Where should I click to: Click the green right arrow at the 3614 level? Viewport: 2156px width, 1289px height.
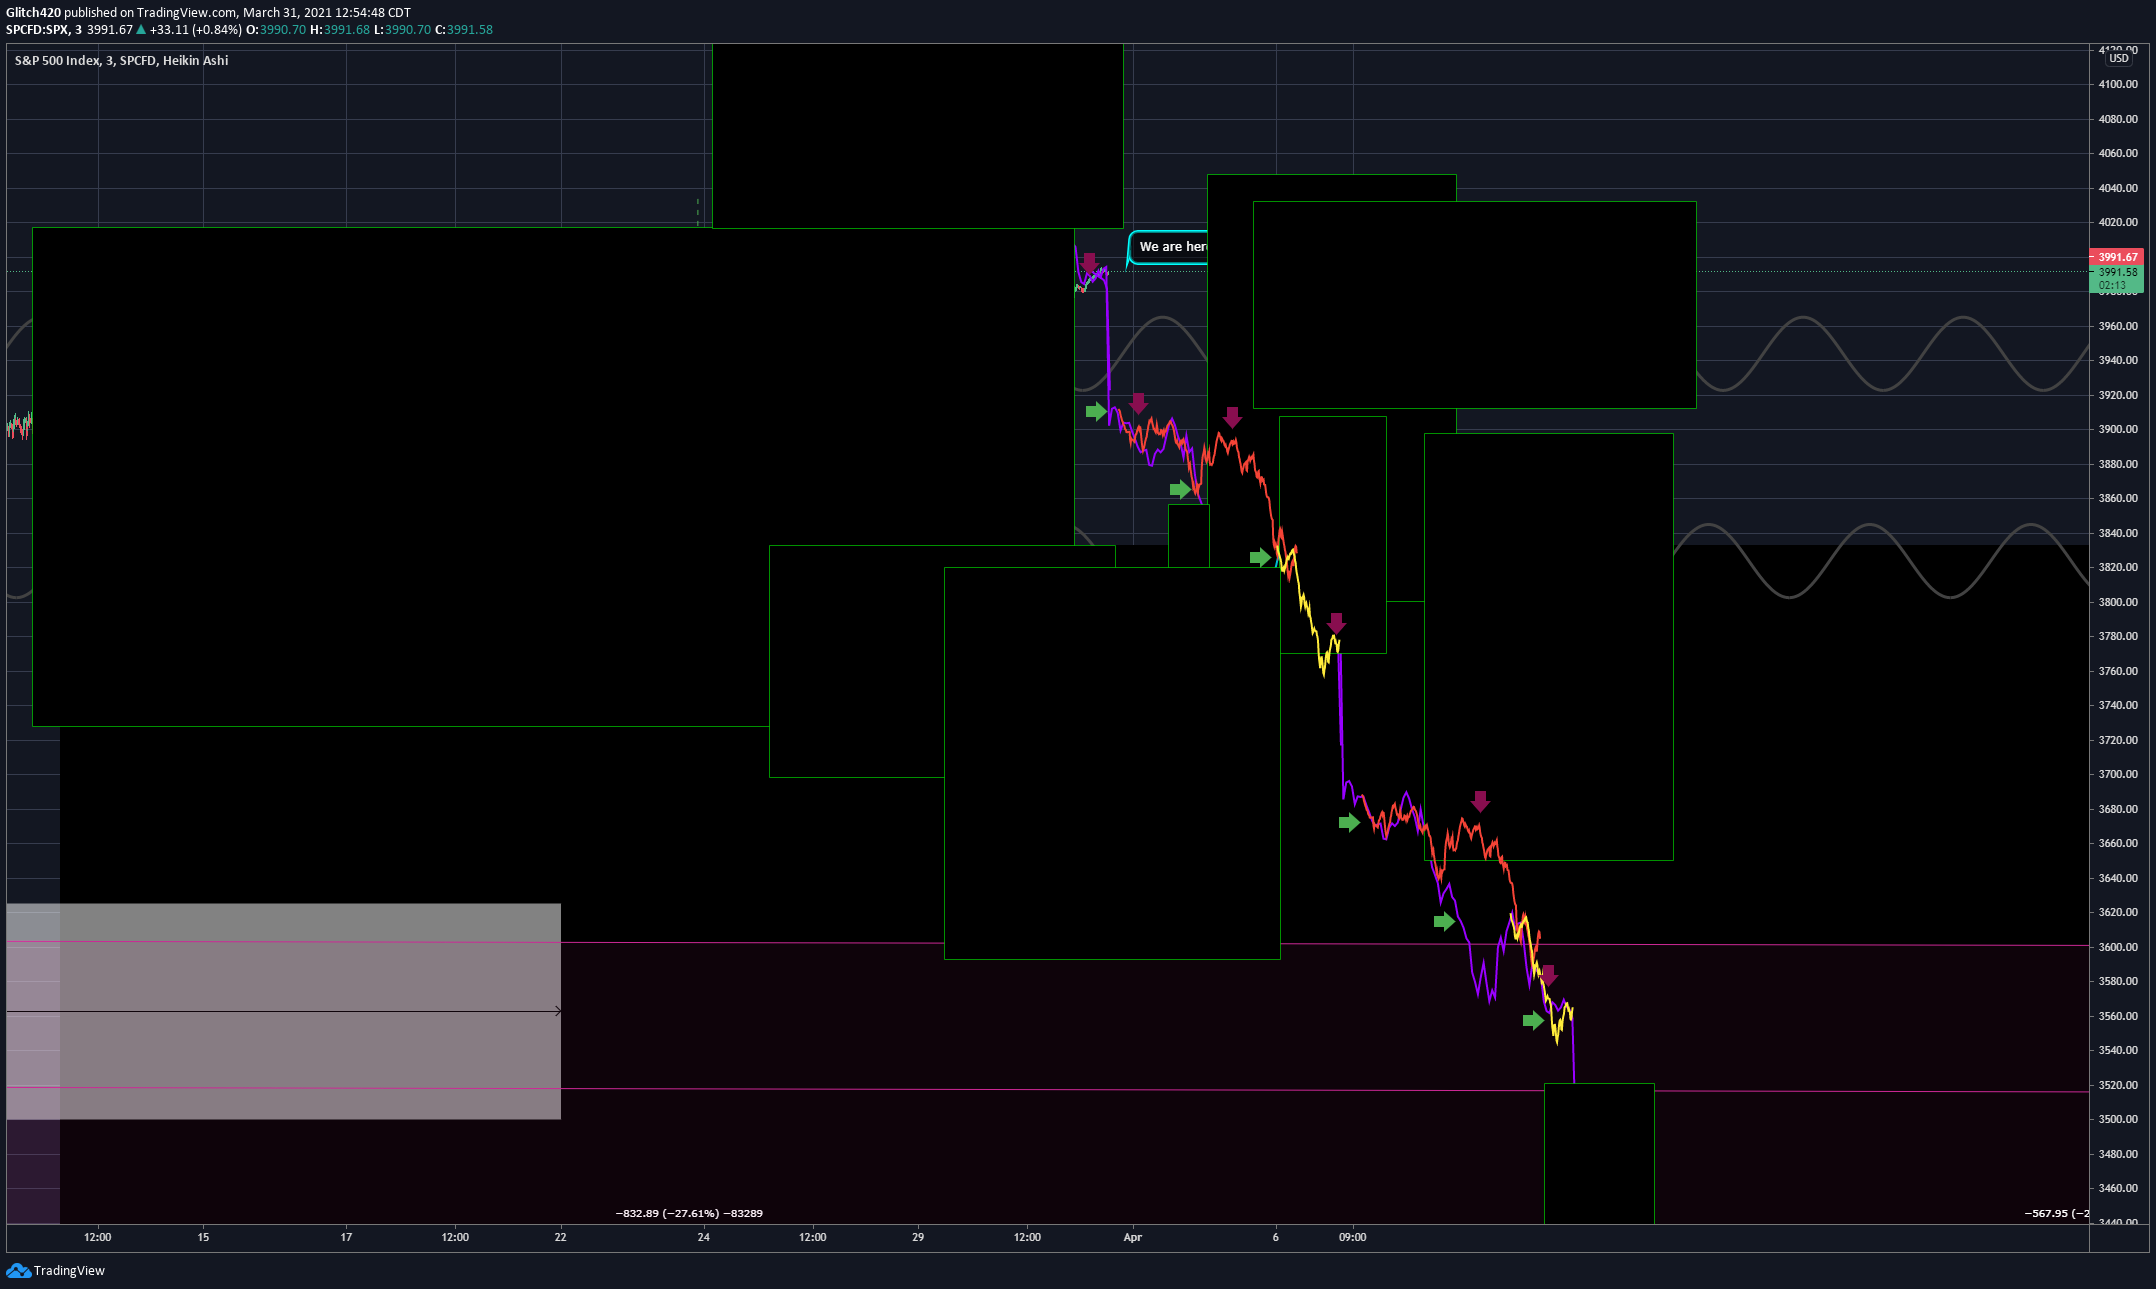click(x=1444, y=921)
